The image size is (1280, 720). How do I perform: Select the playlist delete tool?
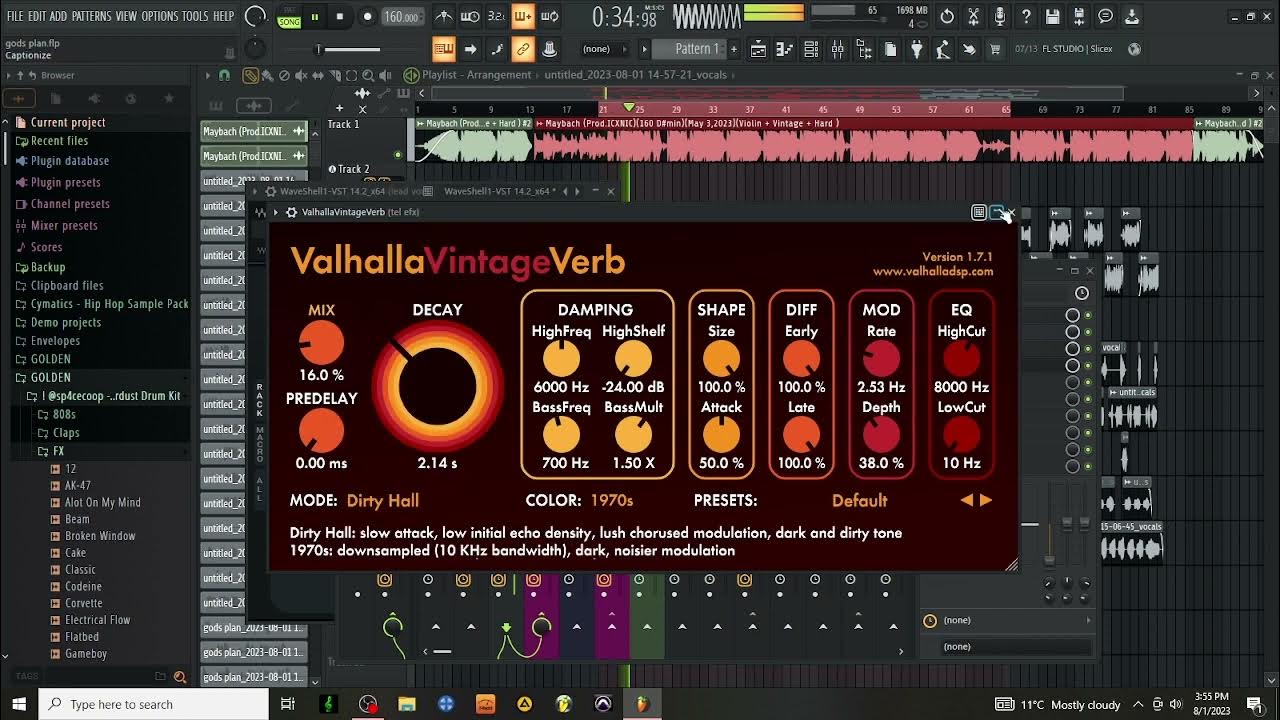285,75
